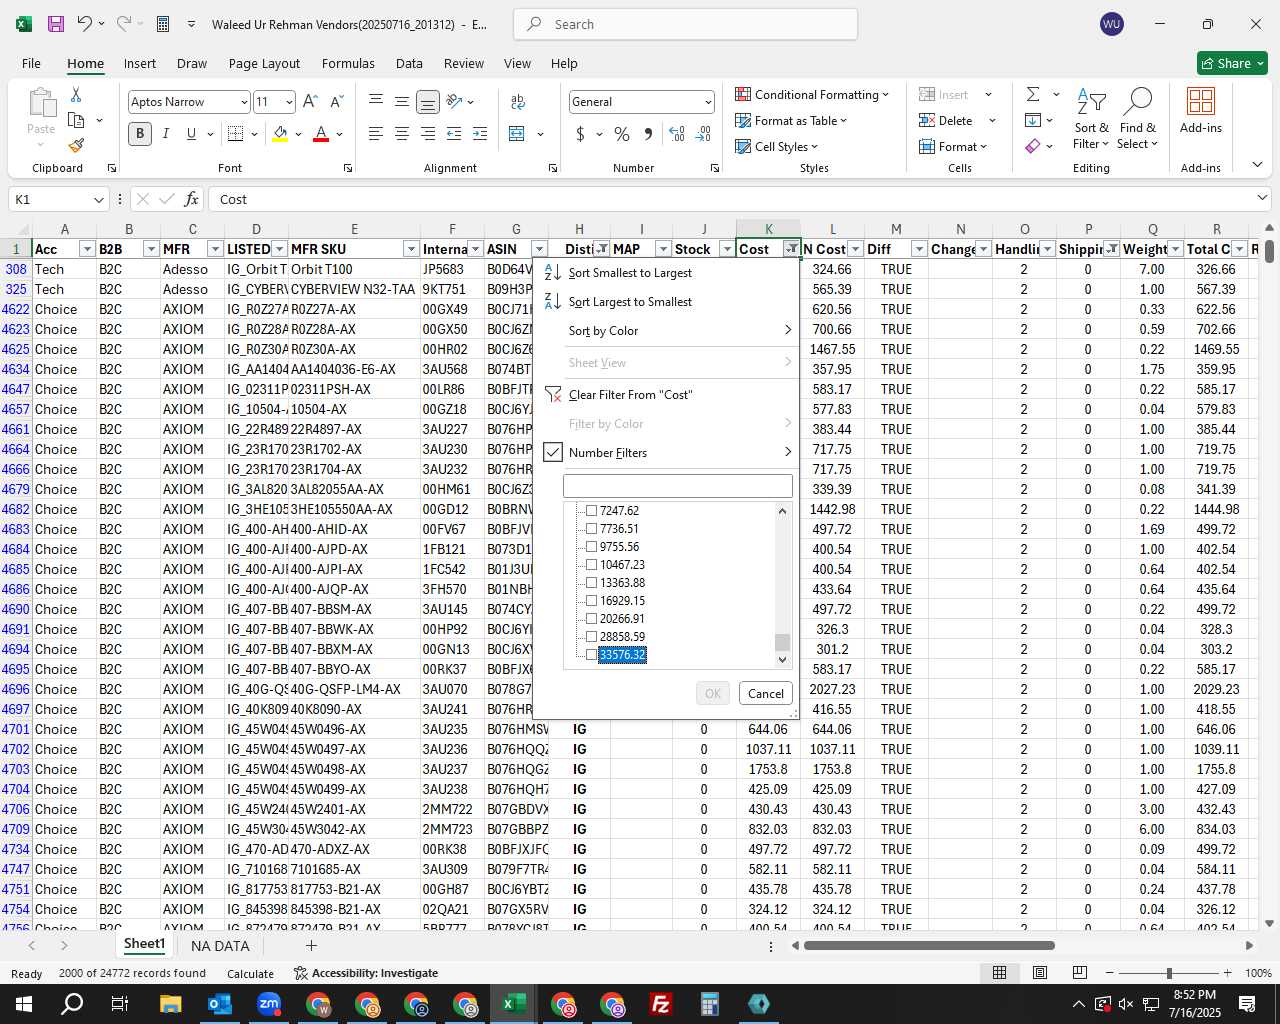Open the number format dropdown
This screenshot has width=1280, height=1024.
coord(708,102)
